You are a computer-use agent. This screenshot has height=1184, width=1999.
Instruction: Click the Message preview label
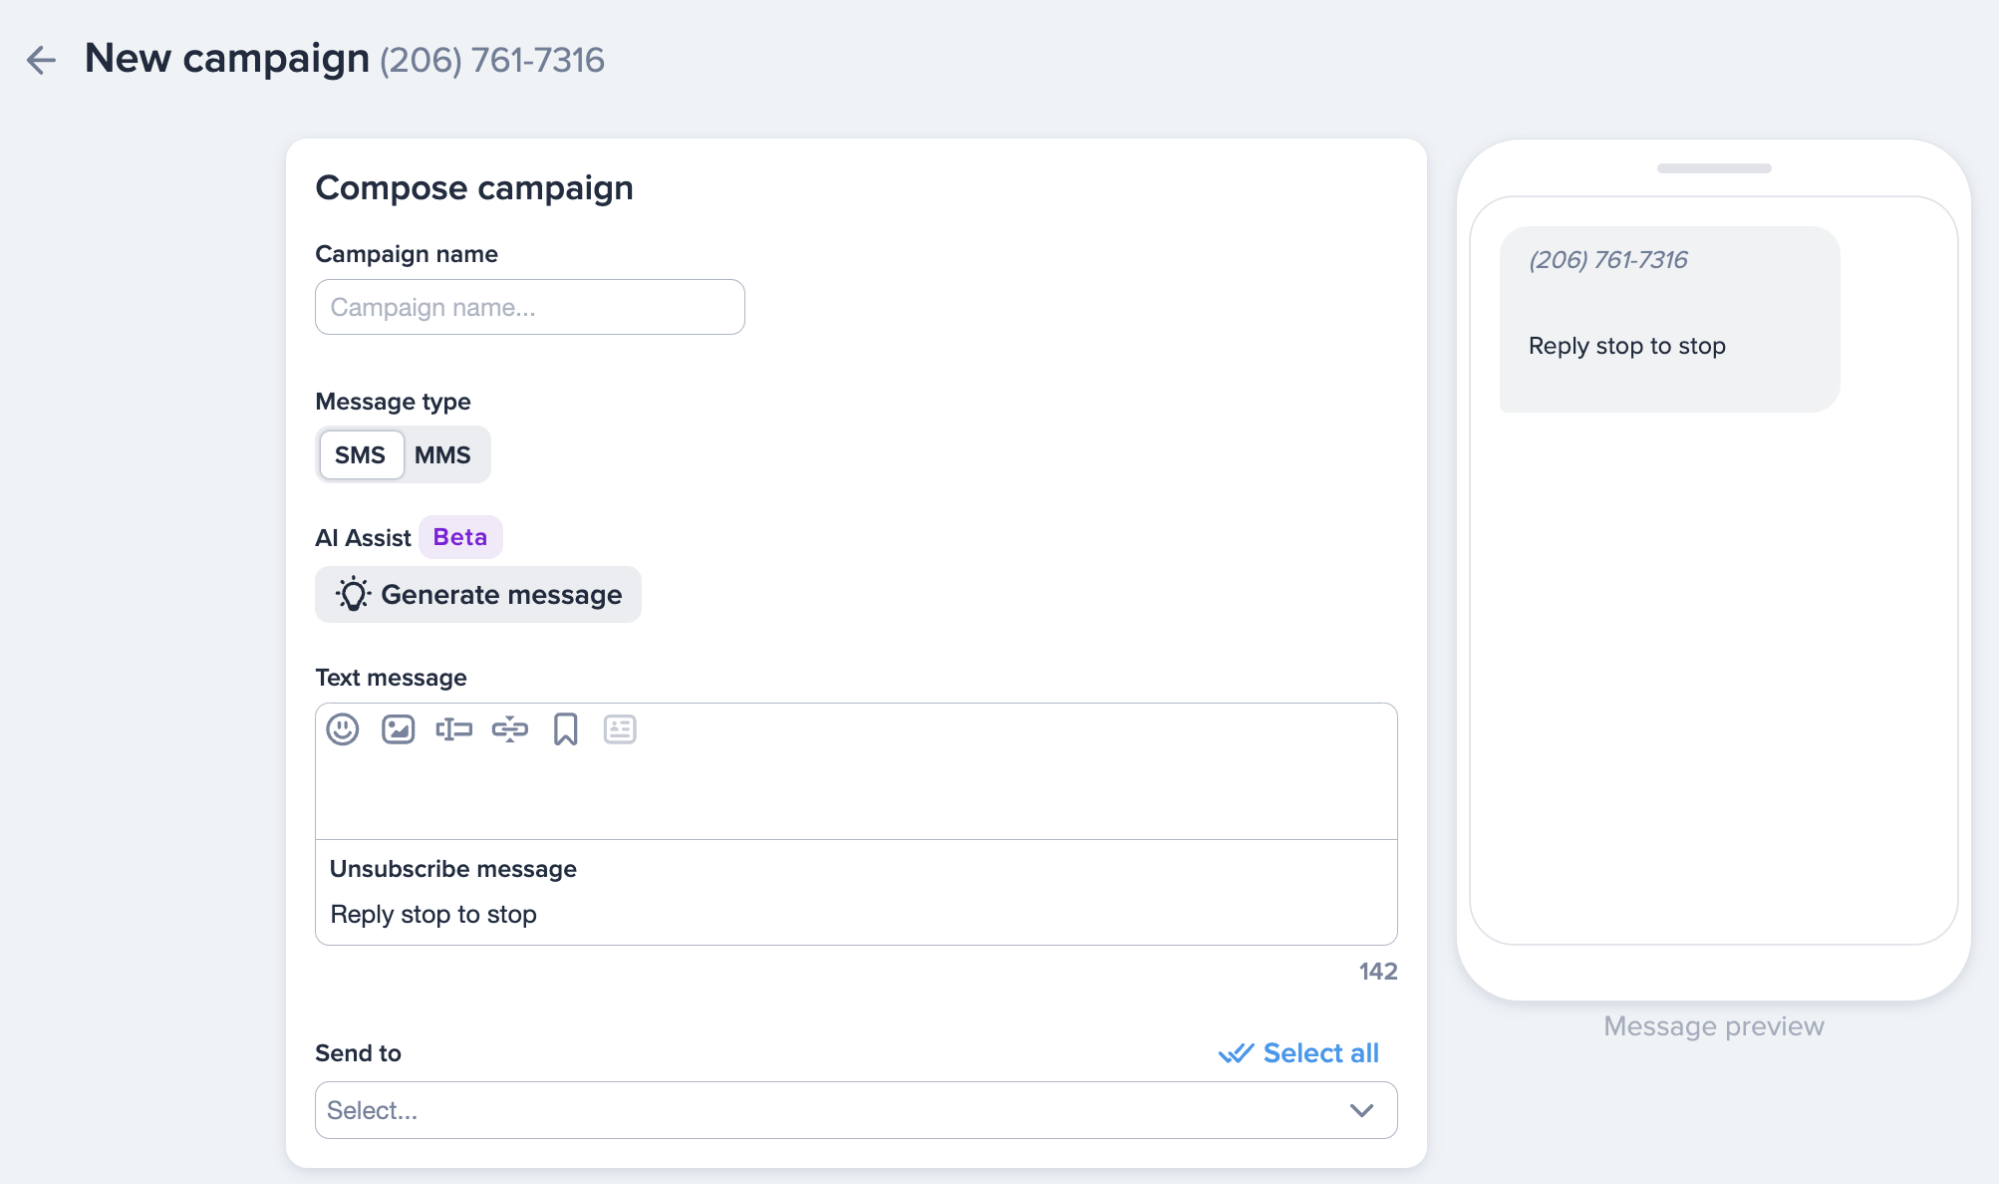[1713, 1025]
